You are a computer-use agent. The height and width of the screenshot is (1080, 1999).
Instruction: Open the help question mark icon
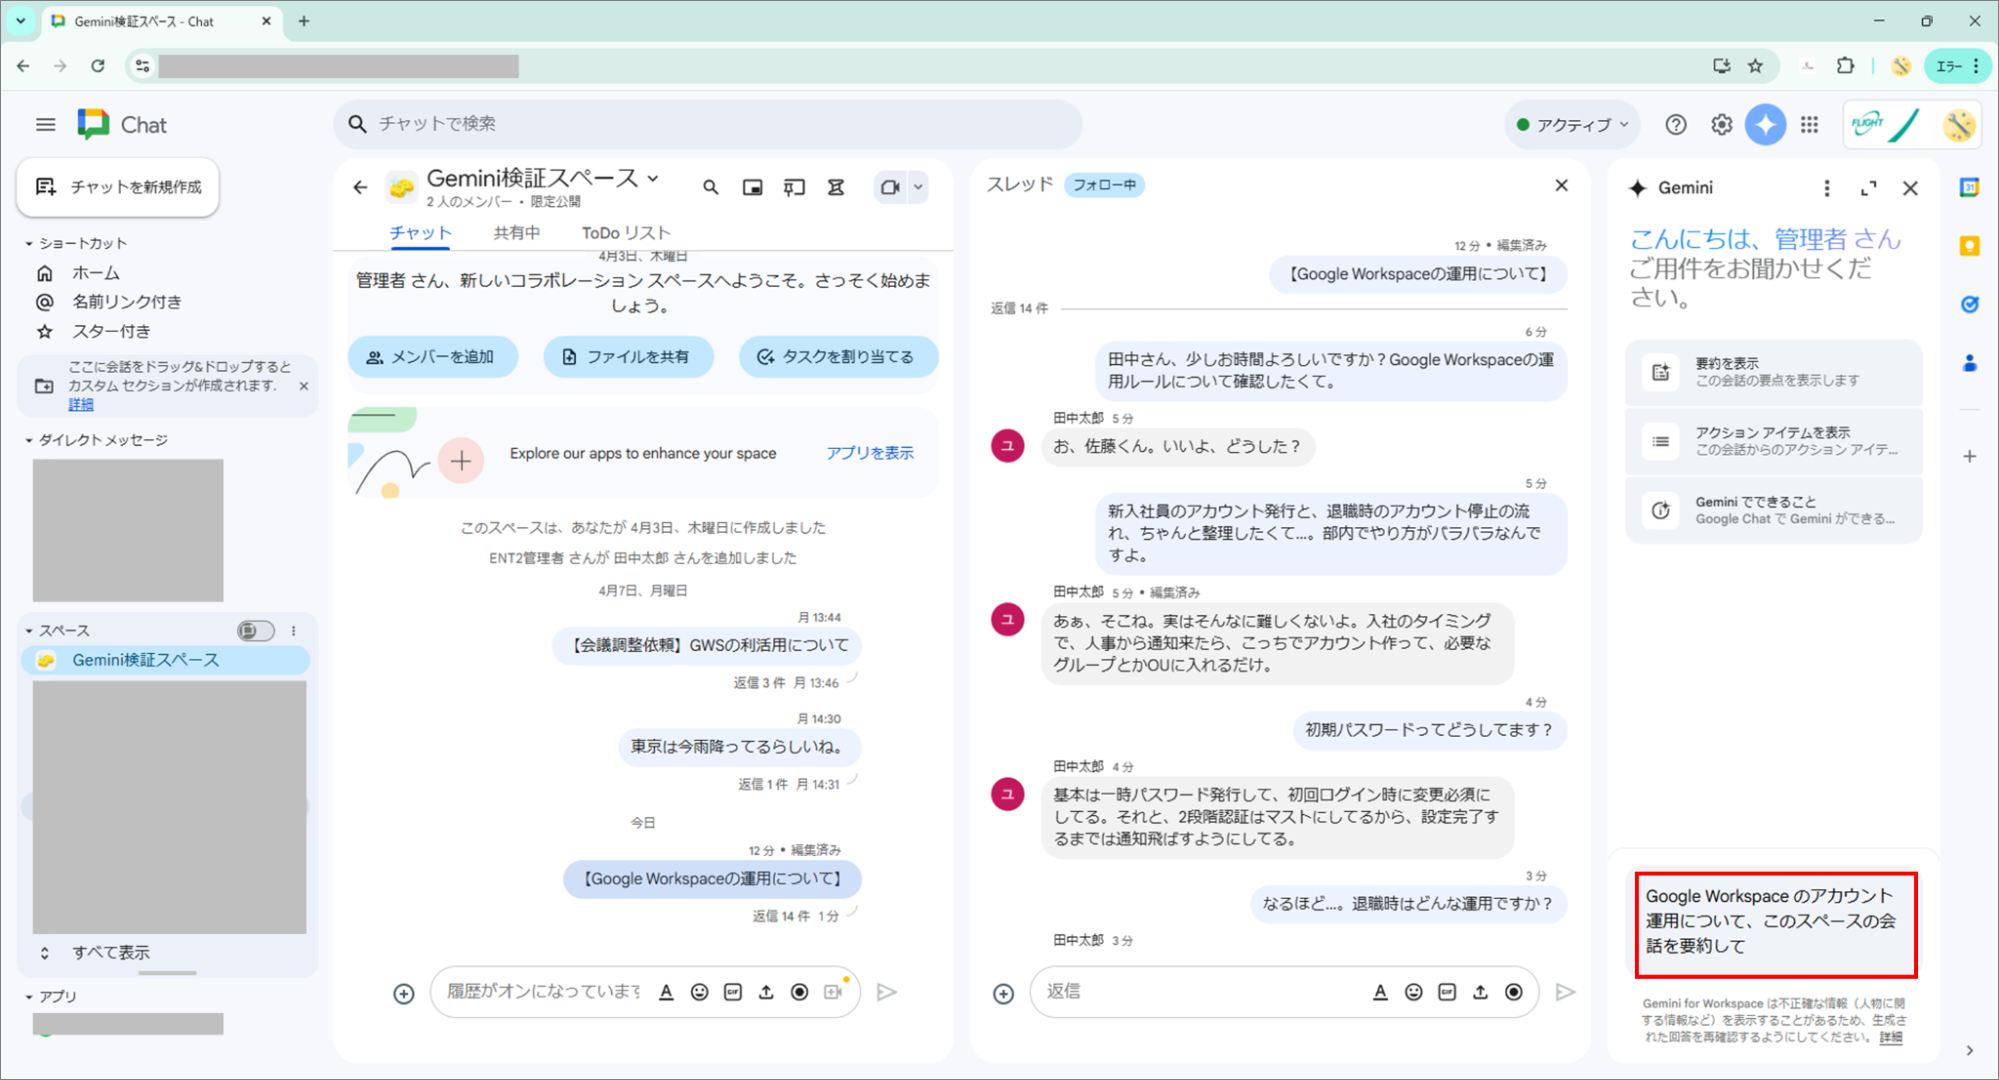tap(1676, 125)
